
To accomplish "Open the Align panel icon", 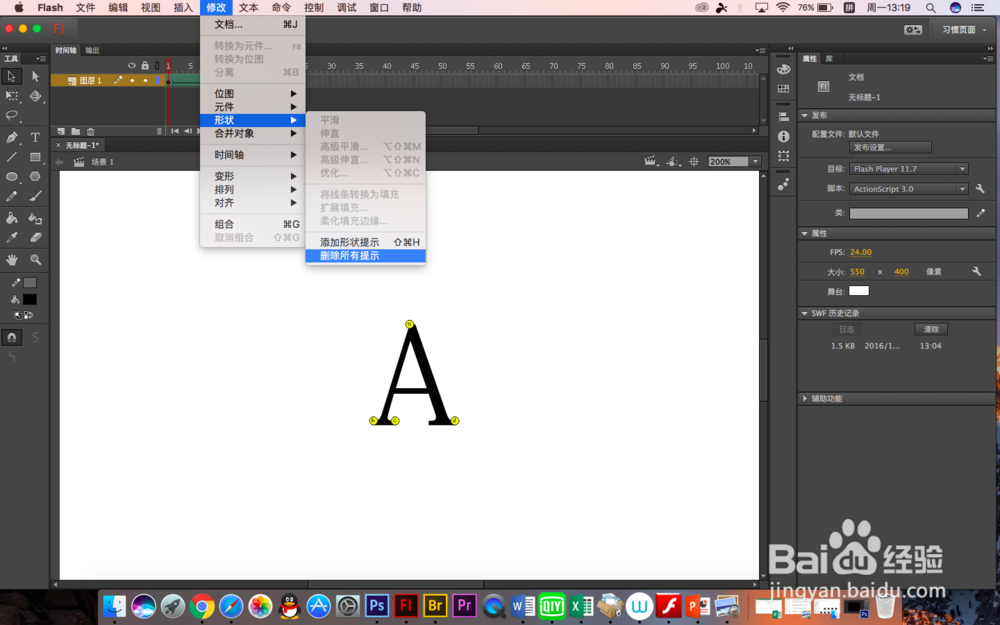I will (784, 117).
